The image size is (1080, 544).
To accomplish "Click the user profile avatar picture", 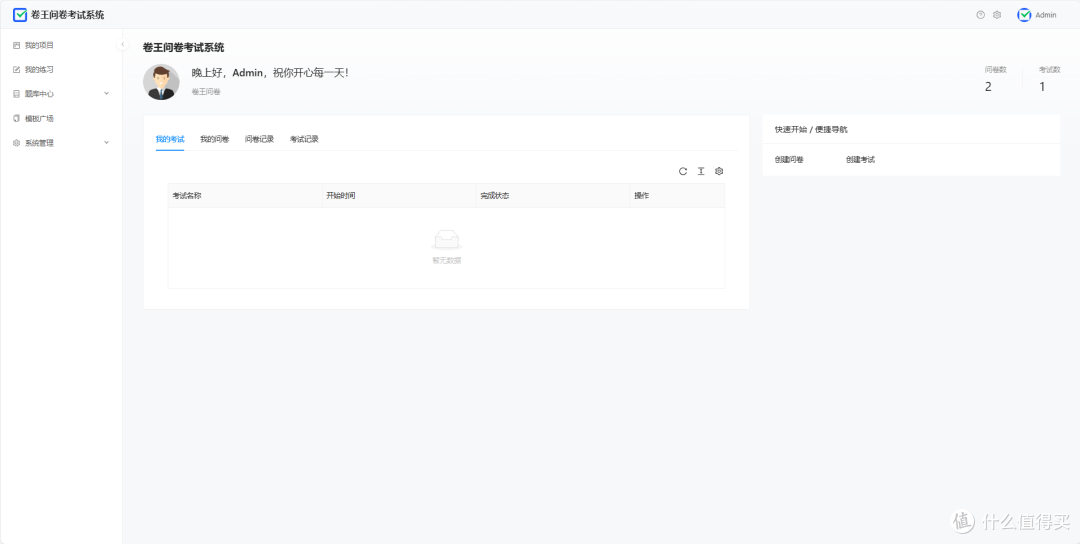I will click(161, 82).
